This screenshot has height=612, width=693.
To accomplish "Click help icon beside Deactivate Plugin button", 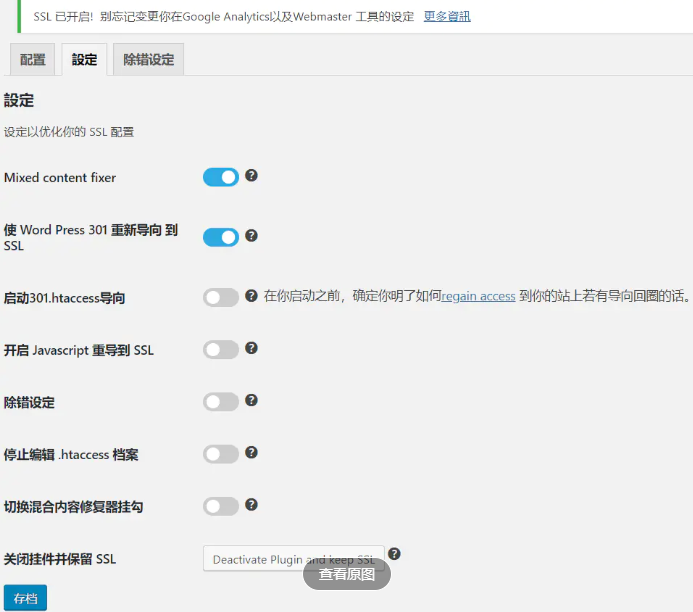I will (x=394, y=554).
